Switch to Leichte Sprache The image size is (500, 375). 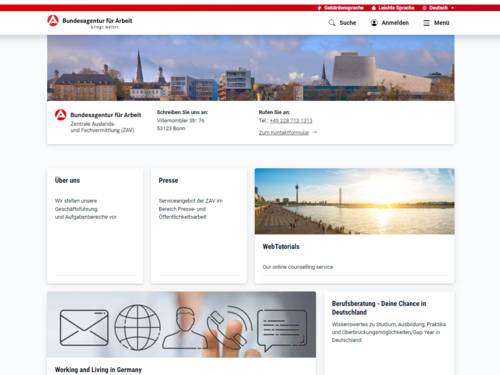pos(393,8)
